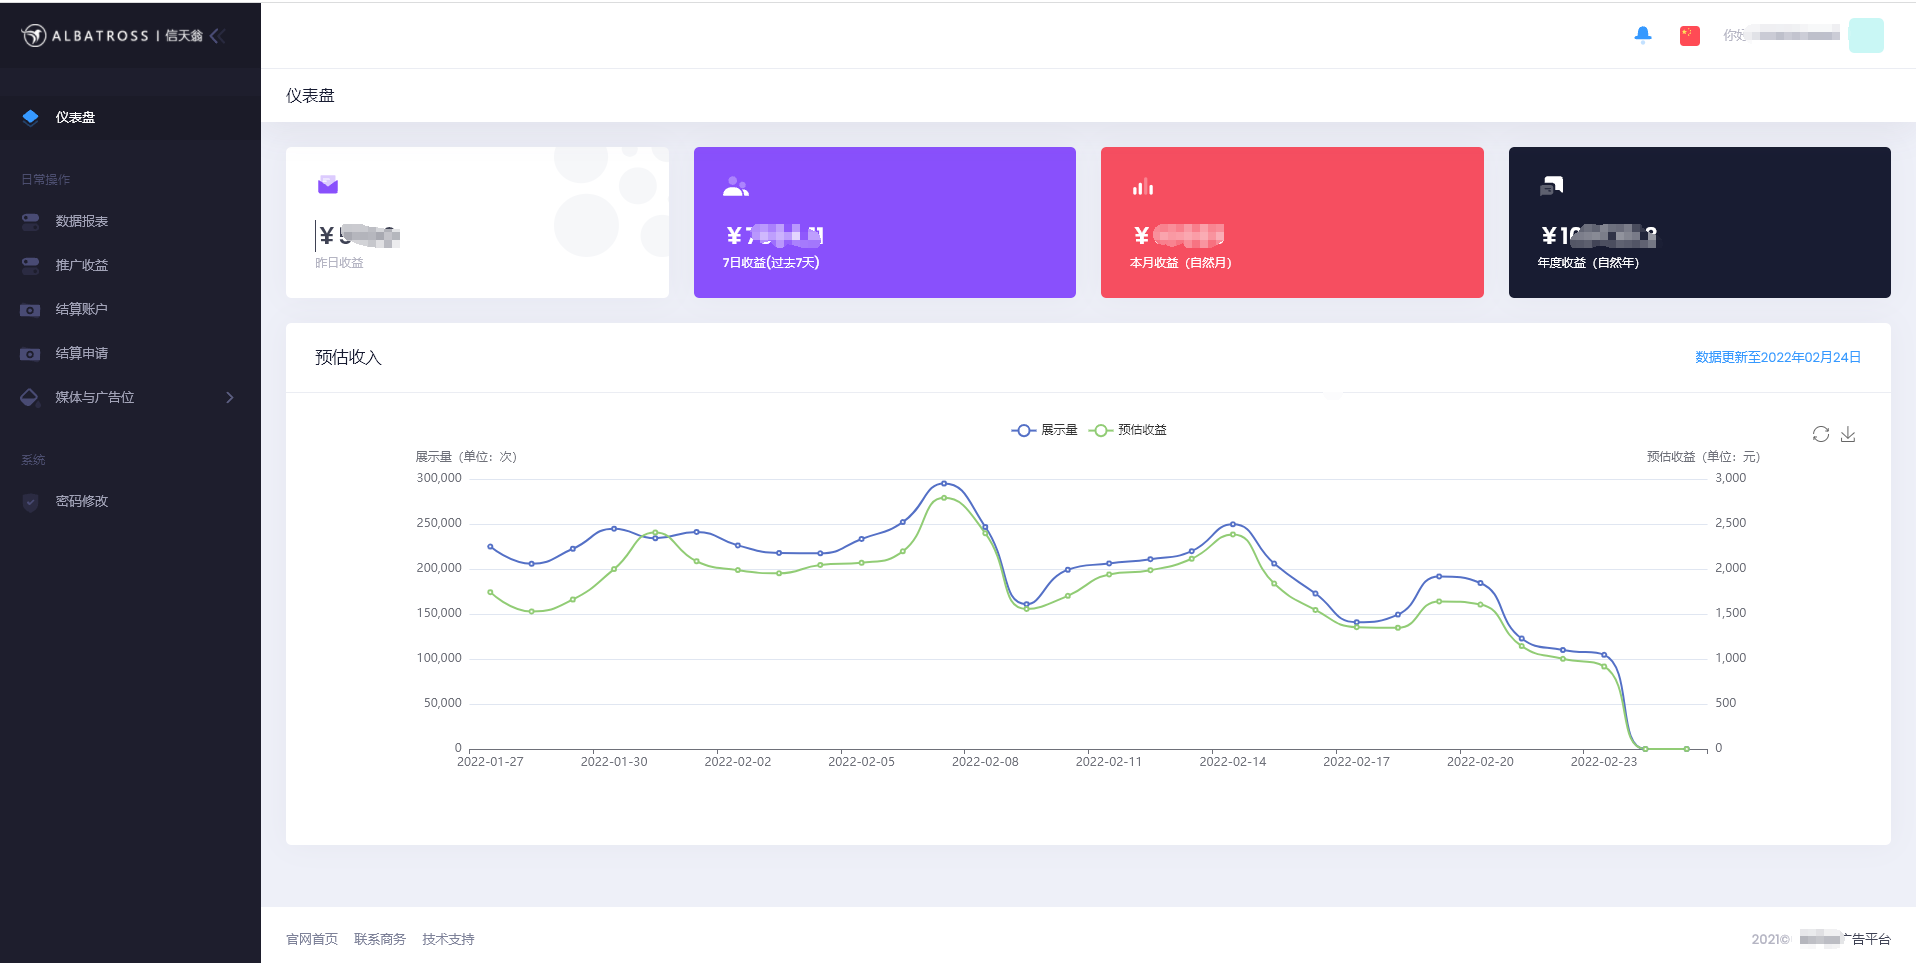Click the users icon on the 7日收益 card
Viewport: 1916px width, 963px height.
736,187
